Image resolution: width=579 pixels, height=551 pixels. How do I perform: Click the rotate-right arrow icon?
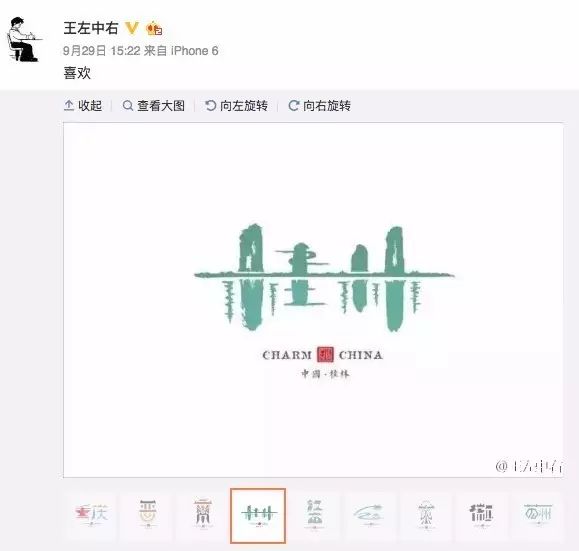click(294, 106)
